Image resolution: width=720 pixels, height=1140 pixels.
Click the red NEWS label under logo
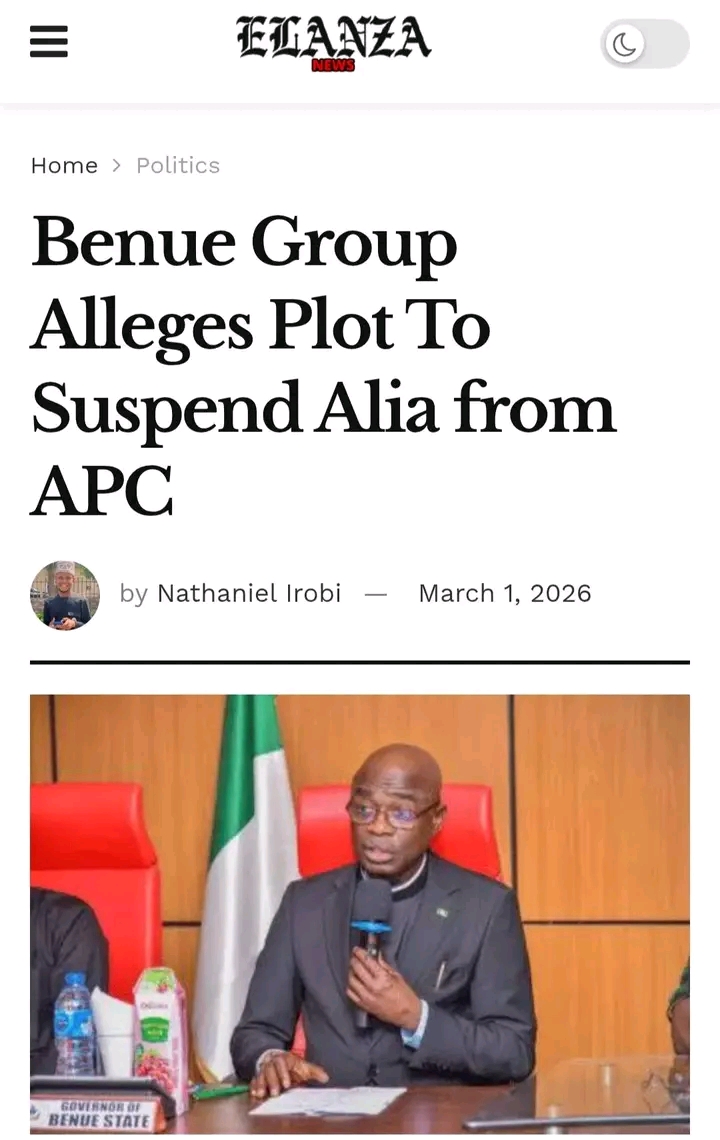click(x=333, y=65)
